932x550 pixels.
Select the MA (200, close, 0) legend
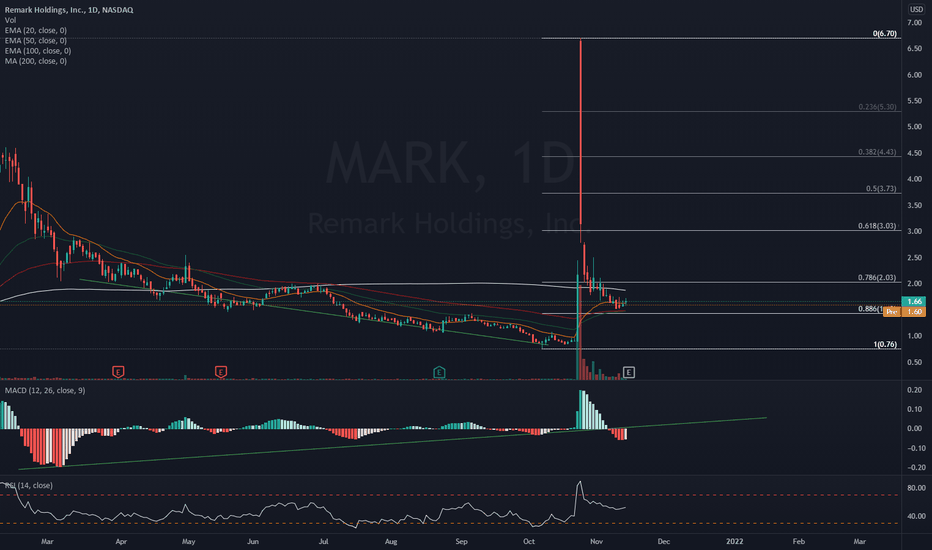(x=36, y=61)
